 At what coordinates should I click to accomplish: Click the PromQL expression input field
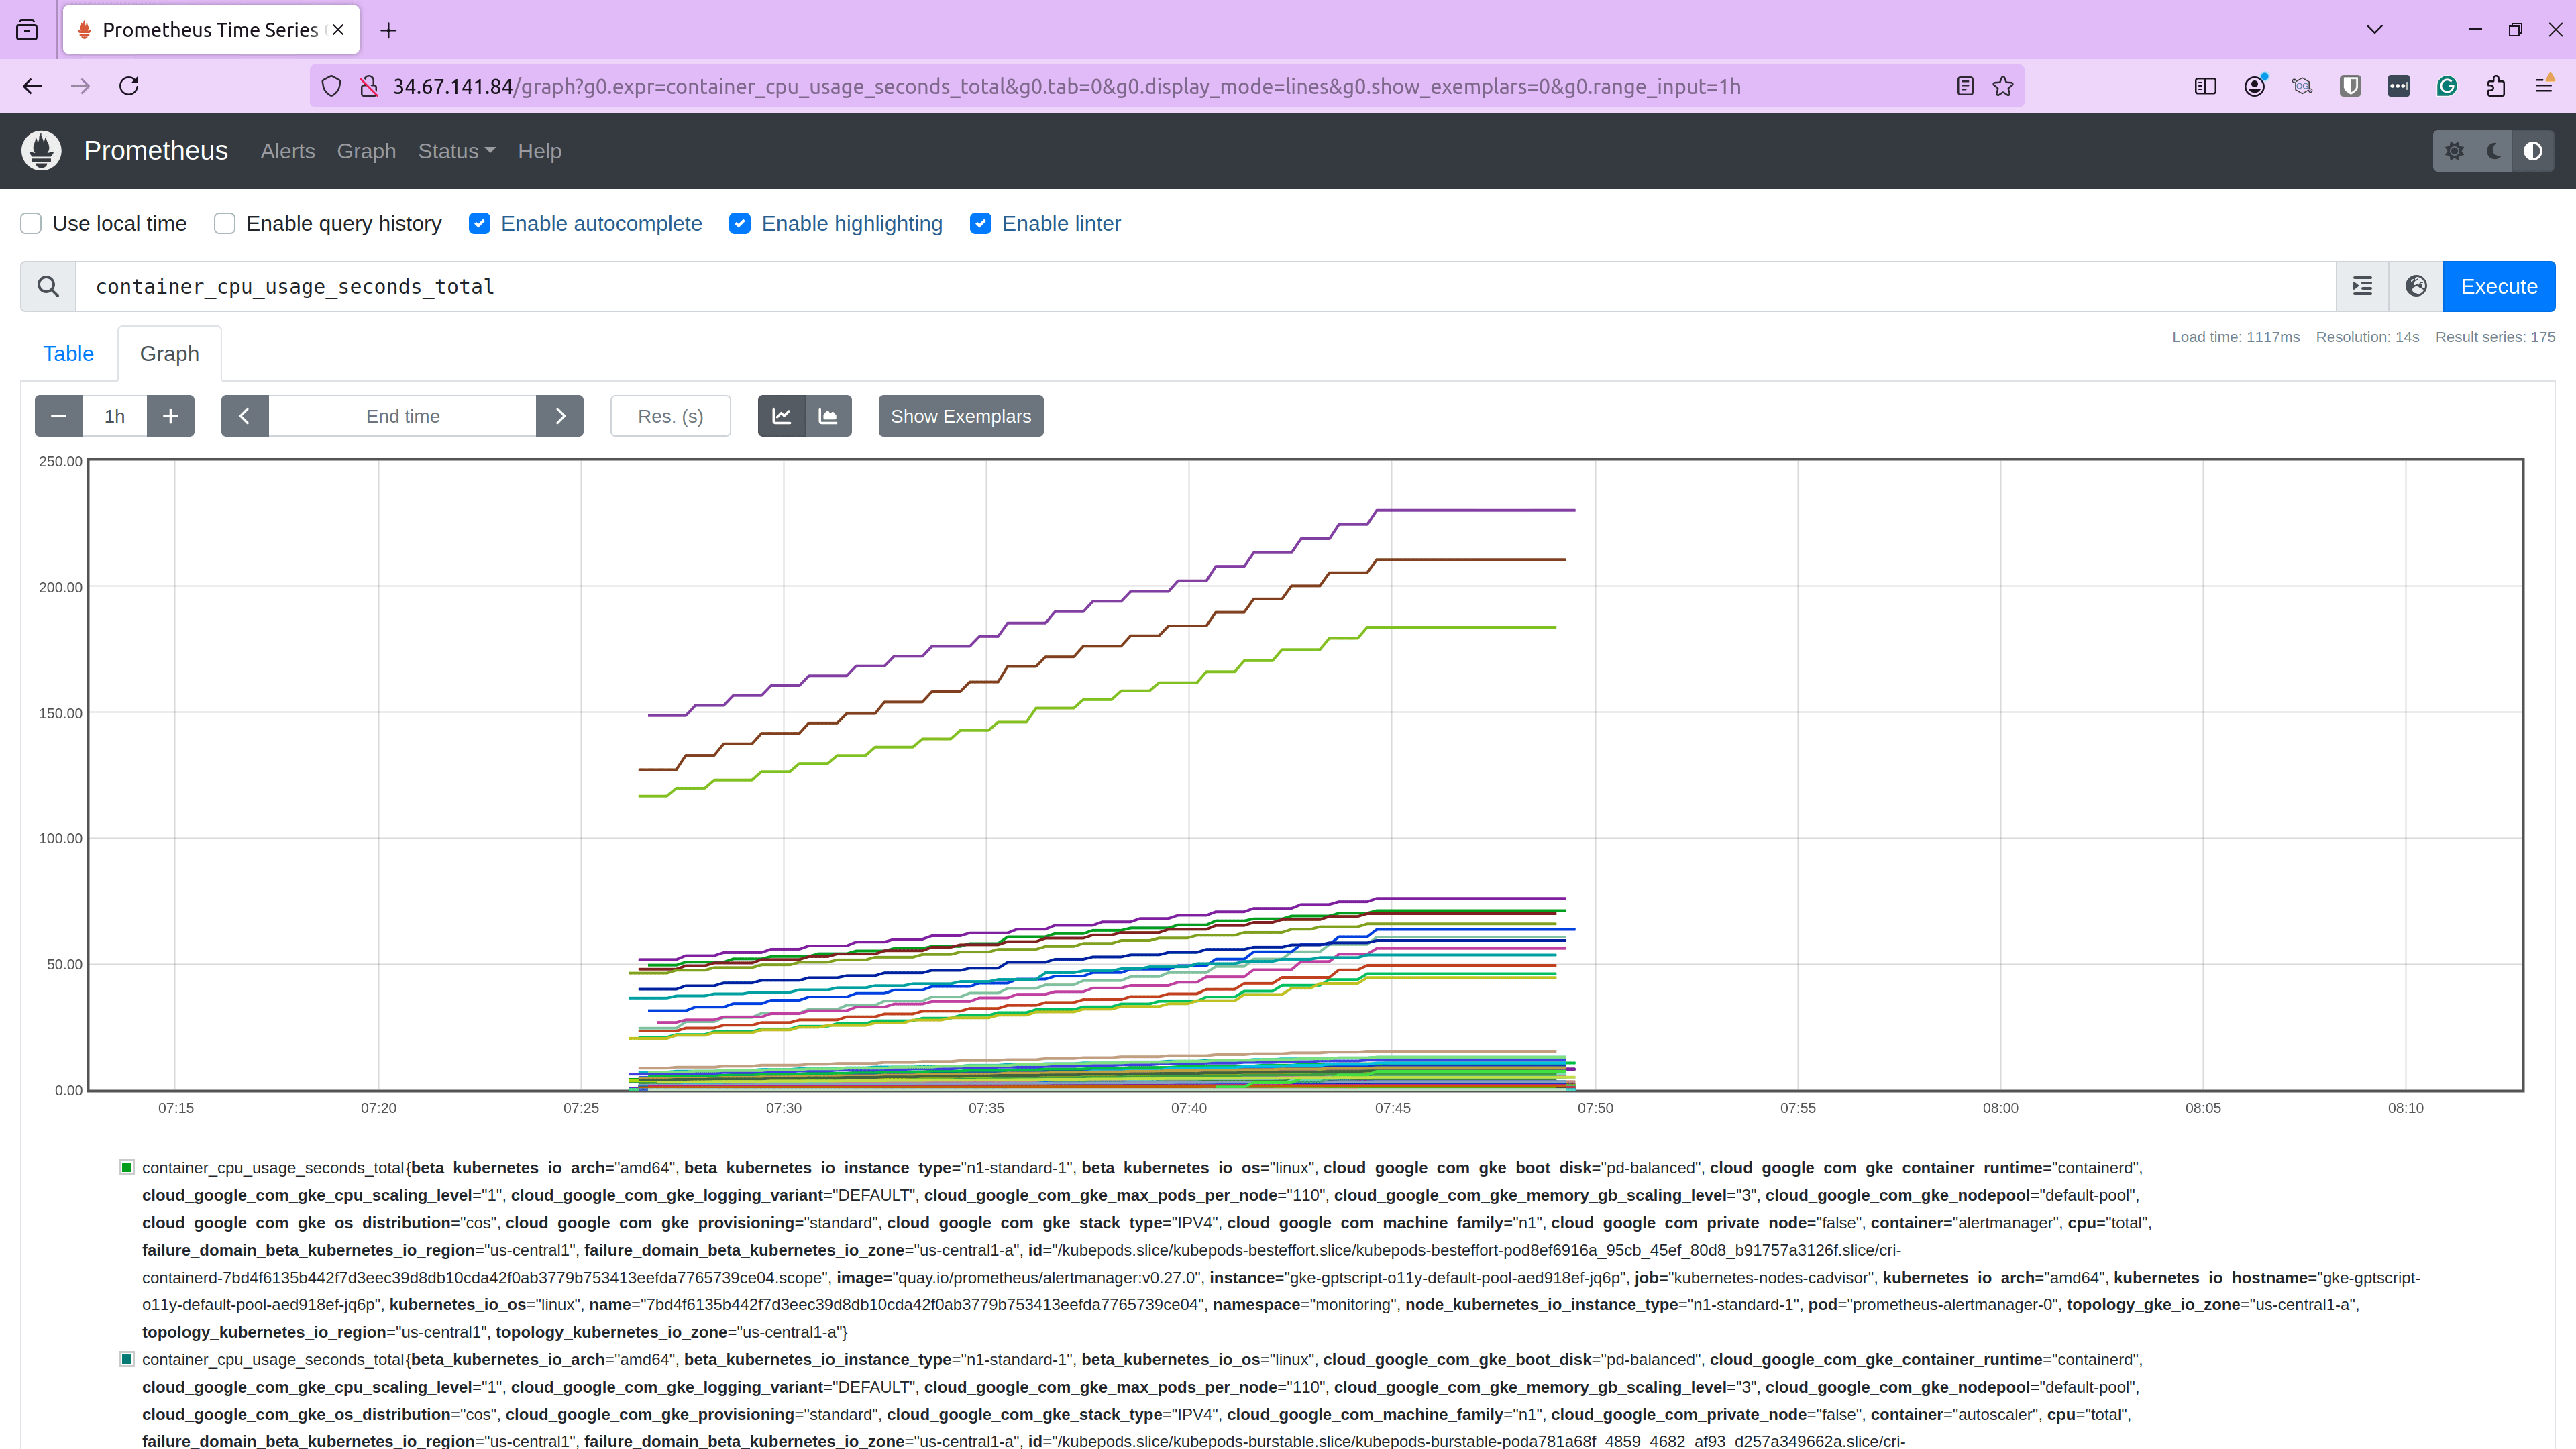(1206, 287)
